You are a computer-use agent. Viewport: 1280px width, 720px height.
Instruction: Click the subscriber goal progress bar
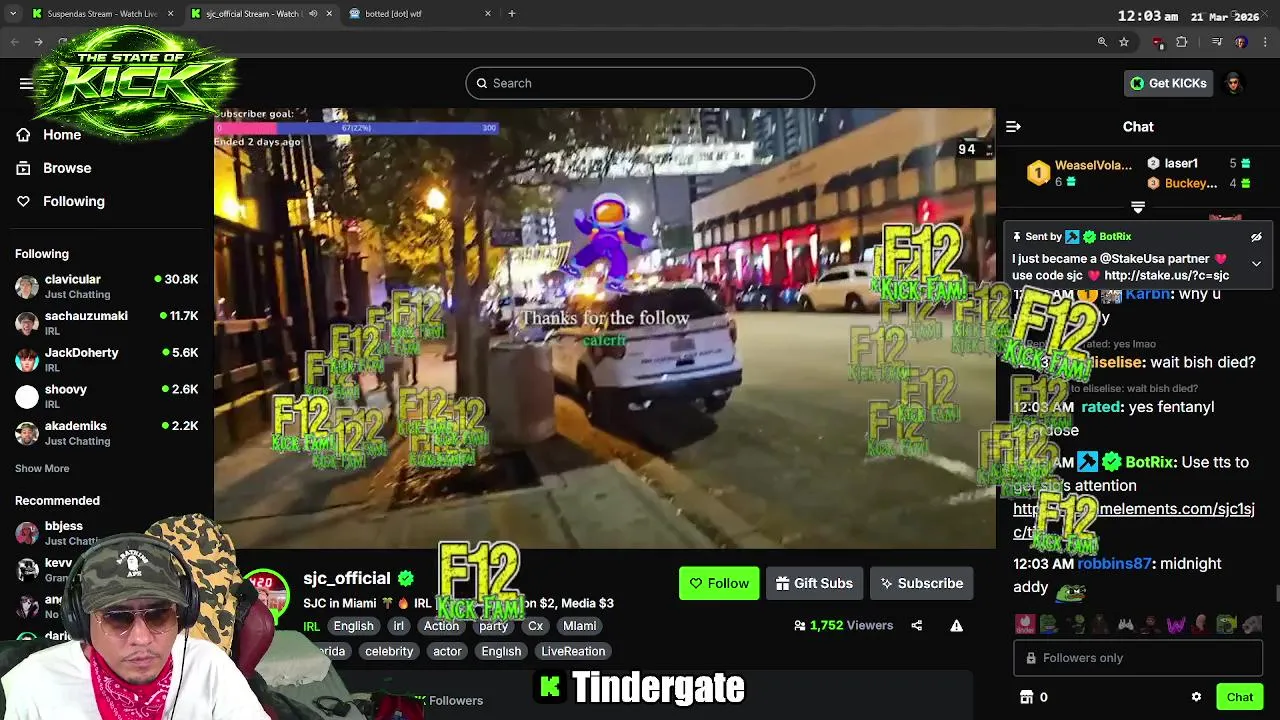point(357,128)
